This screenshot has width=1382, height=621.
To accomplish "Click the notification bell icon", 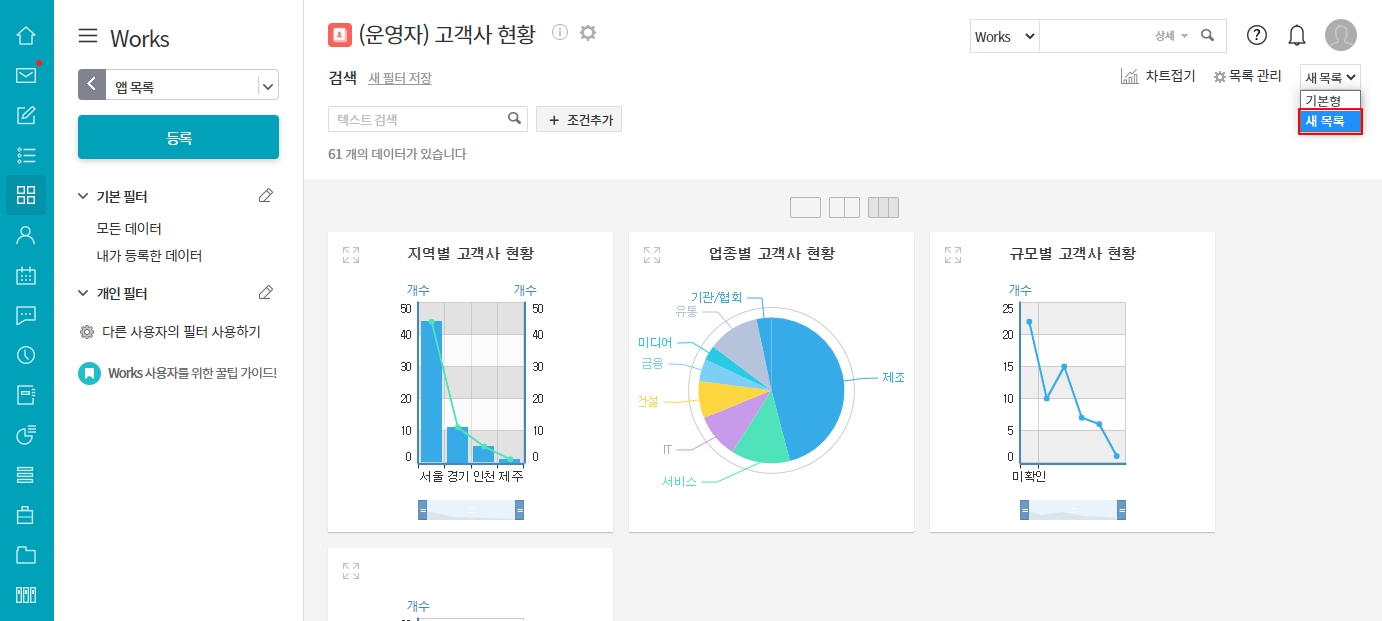I will (x=1297, y=36).
